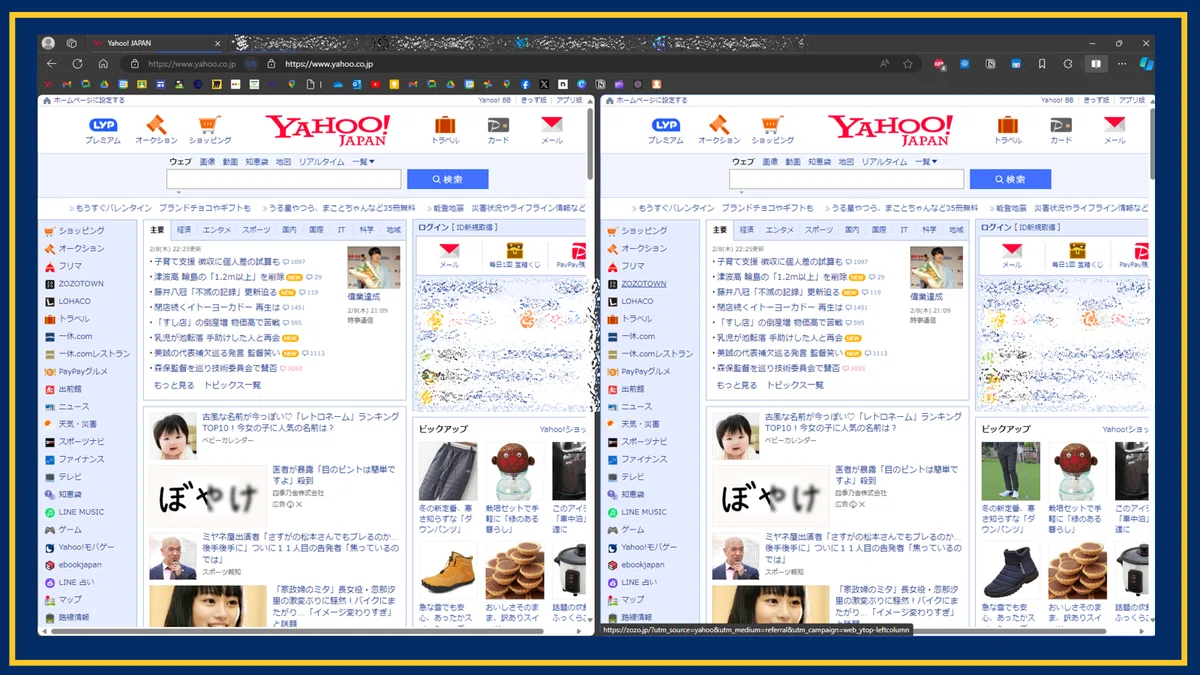Screen dimensions: 1200x675
Task: Open ZOZOTOWN in right pane sidebar
Action: 643,284
